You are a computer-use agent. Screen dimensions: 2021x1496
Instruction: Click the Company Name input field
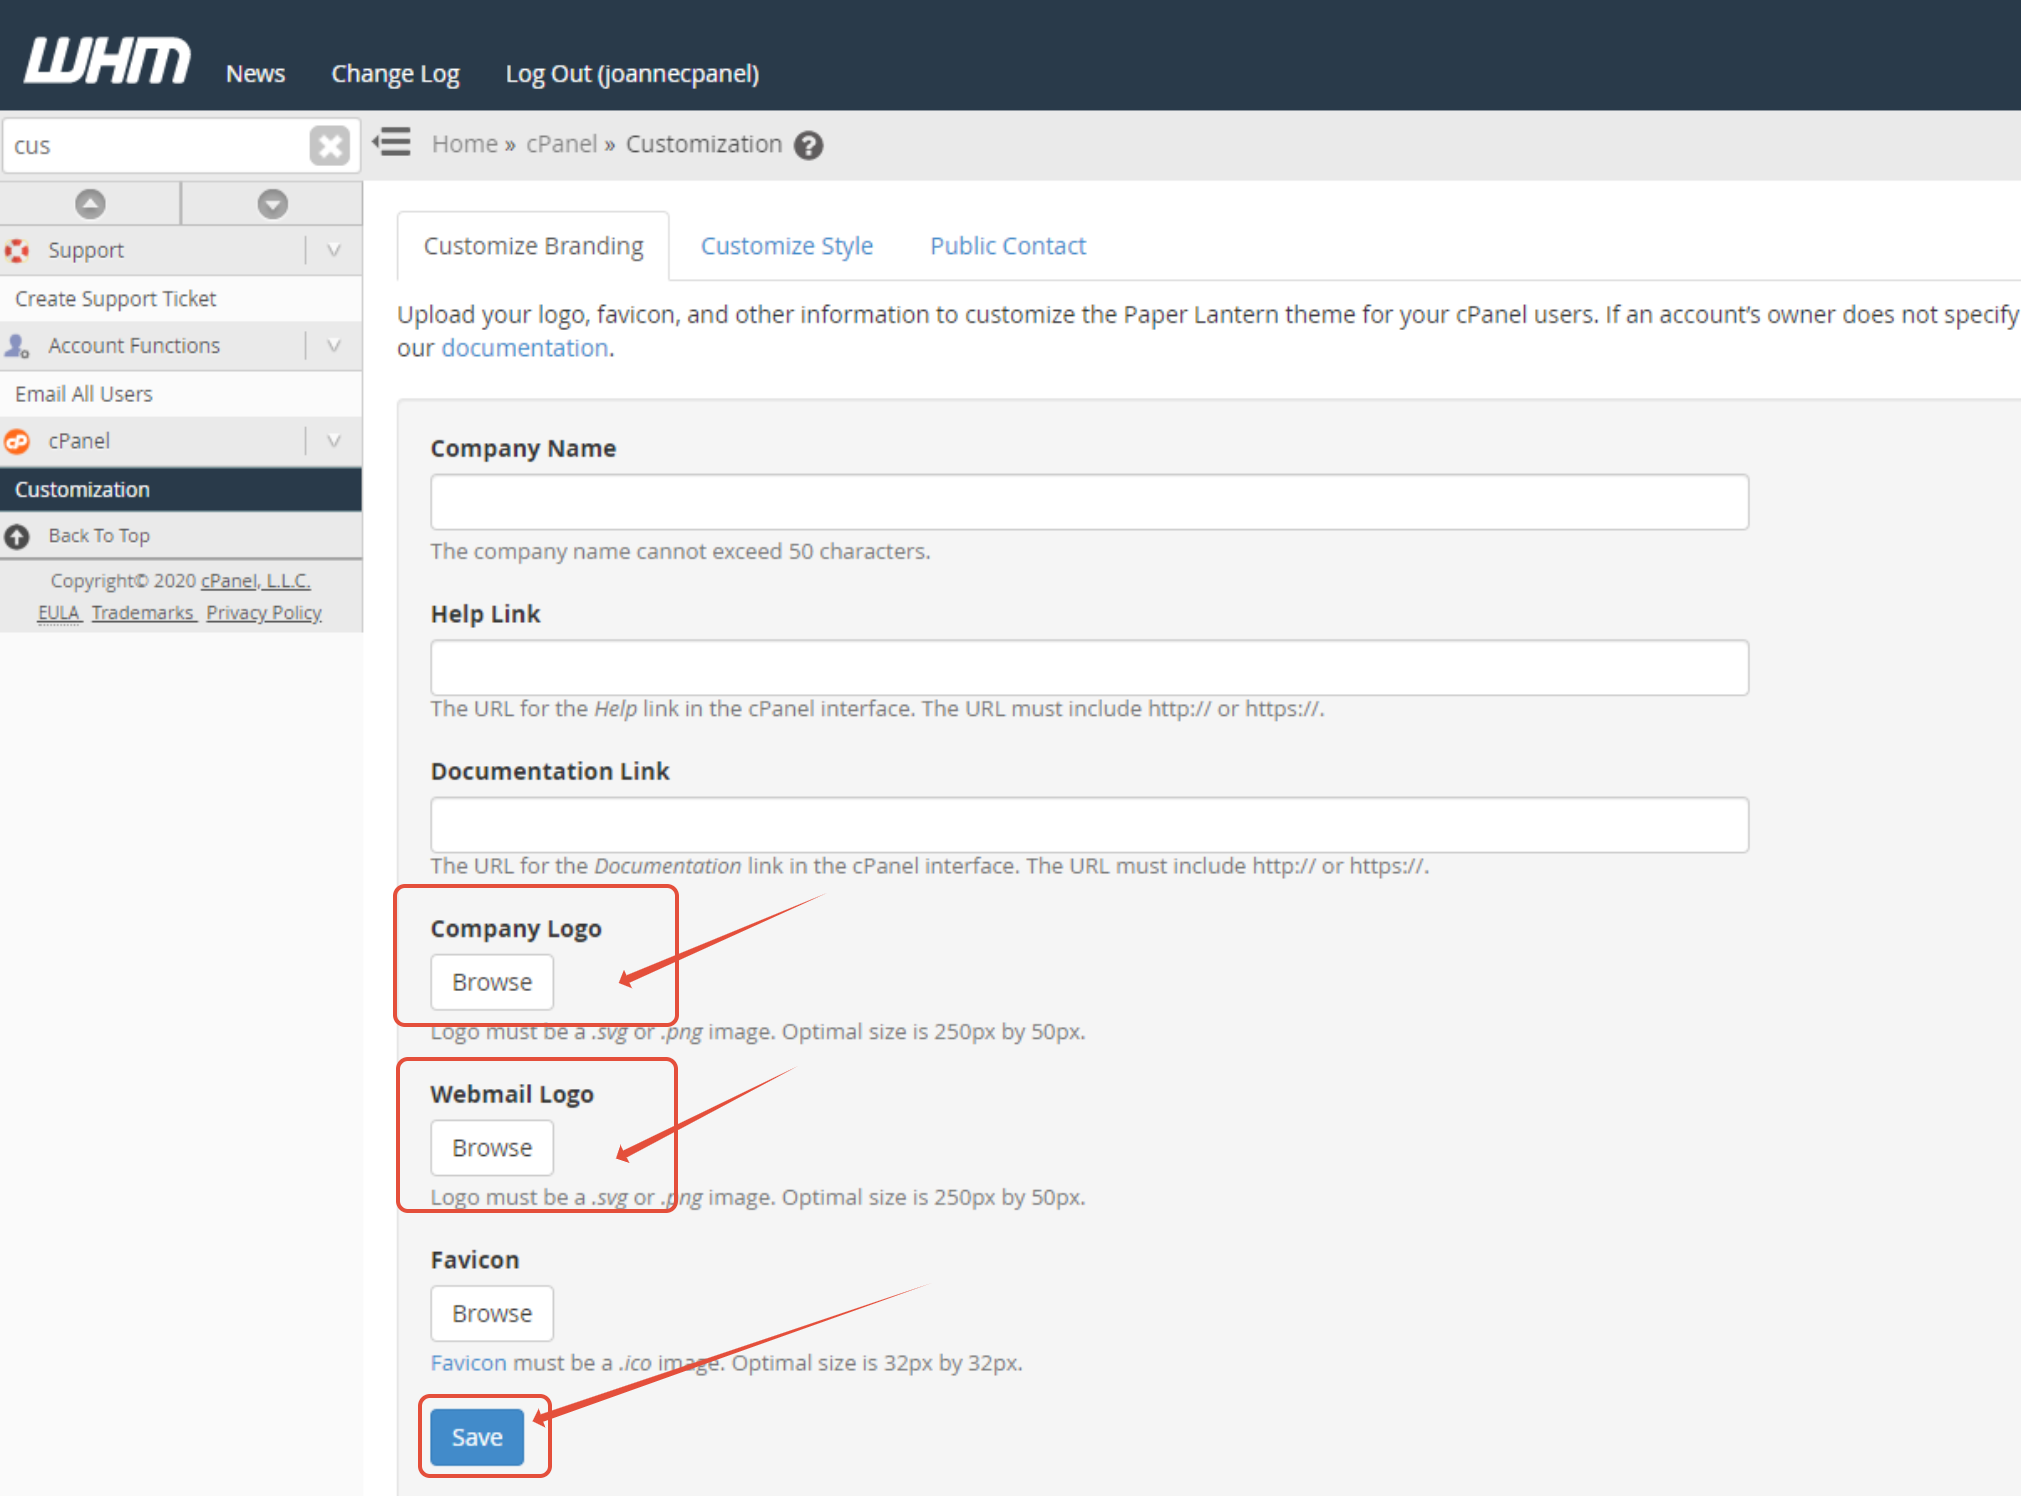point(1088,502)
